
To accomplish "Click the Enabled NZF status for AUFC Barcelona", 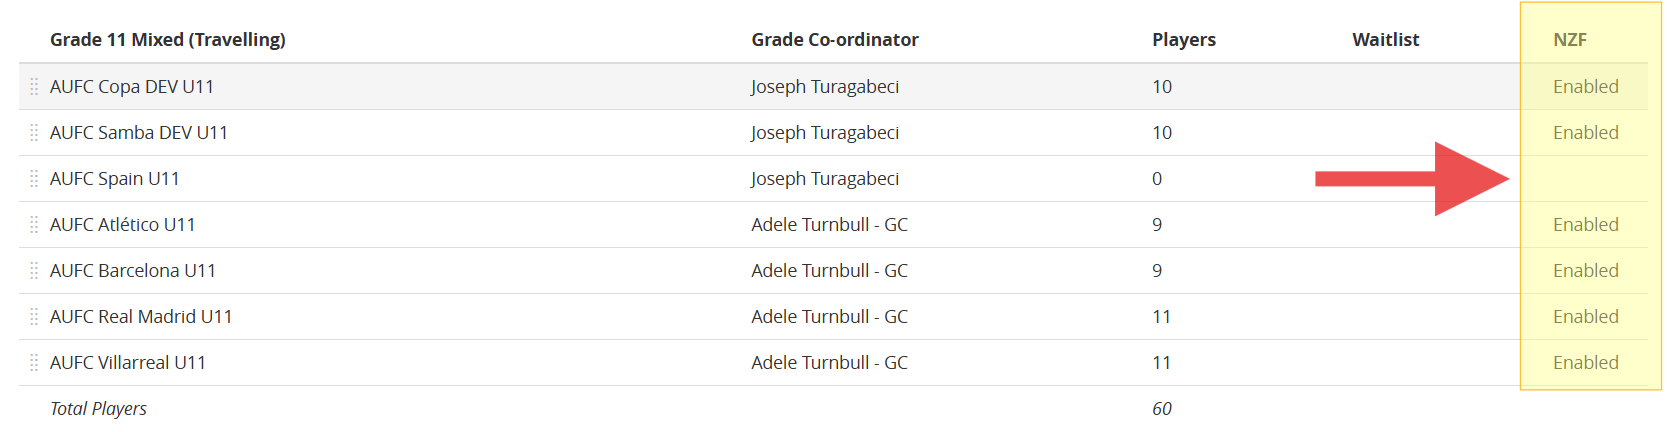I will [x=1585, y=271].
